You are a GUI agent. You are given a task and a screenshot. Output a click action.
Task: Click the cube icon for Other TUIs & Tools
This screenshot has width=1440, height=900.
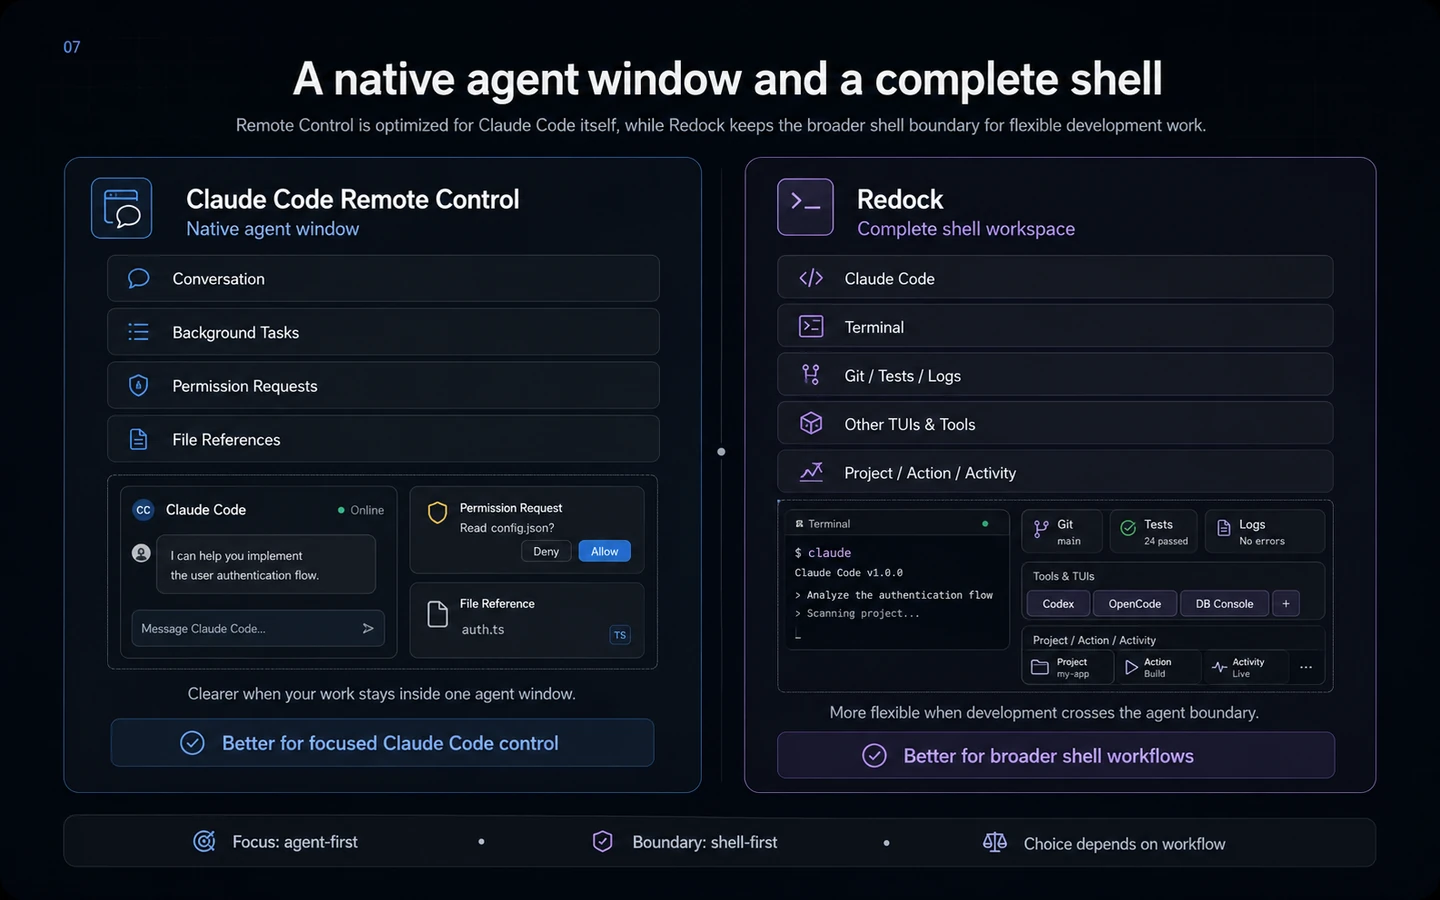(x=811, y=423)
